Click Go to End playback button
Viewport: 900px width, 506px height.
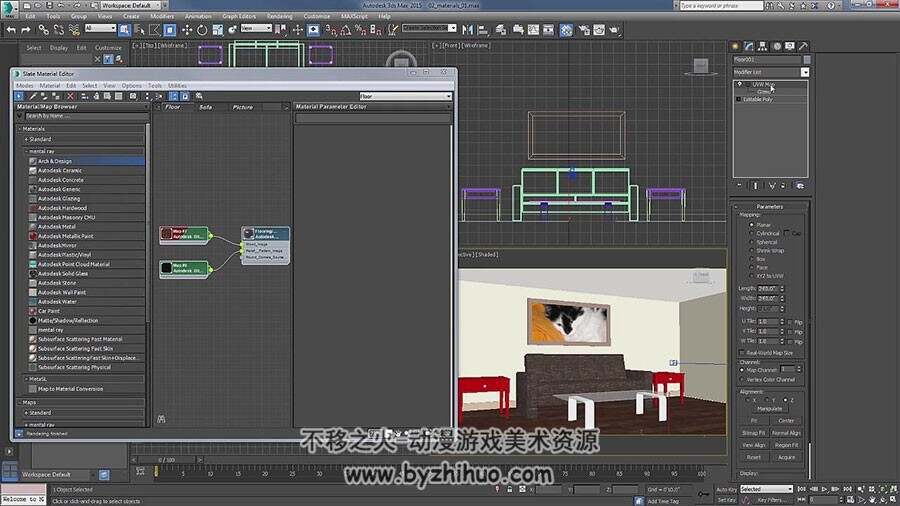[x=847, y=489]
